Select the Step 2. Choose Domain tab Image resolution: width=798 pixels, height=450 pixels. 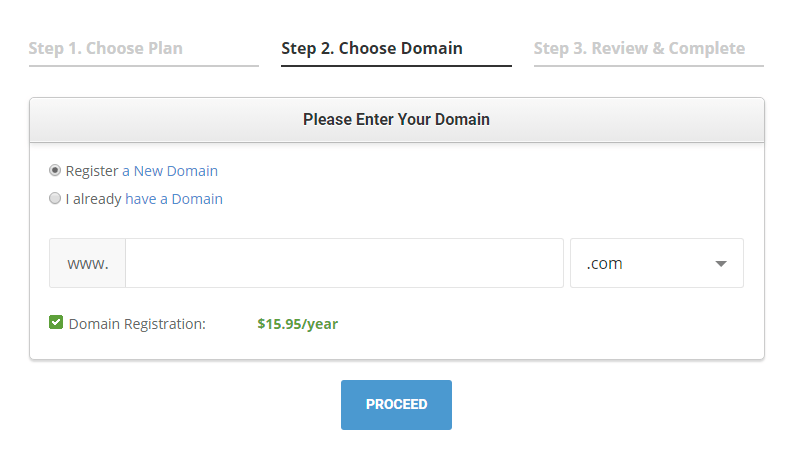(x=372, y=48)
